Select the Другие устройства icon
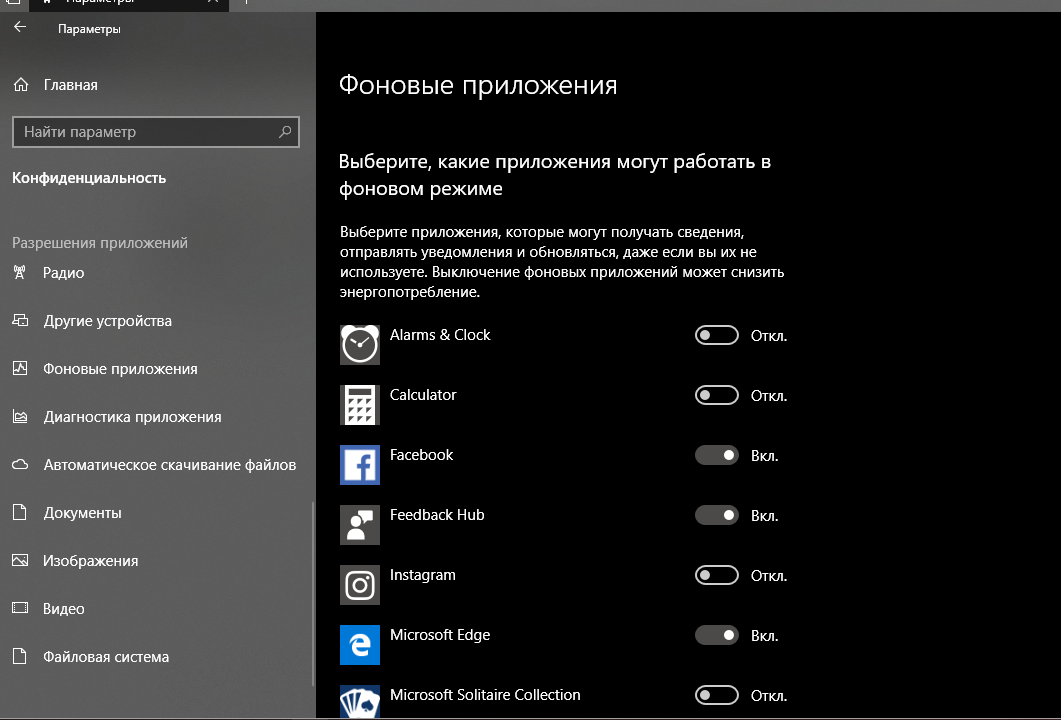 tap(20, 320)
